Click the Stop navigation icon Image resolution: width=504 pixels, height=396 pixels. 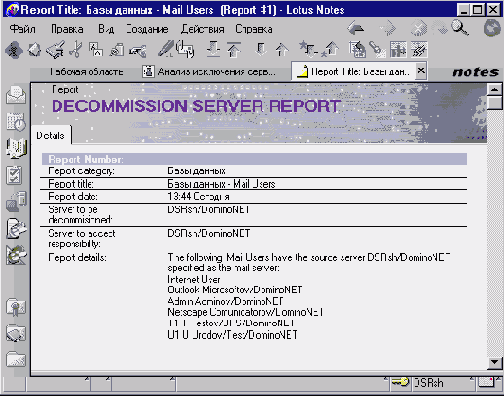click(x=419, y=28)
